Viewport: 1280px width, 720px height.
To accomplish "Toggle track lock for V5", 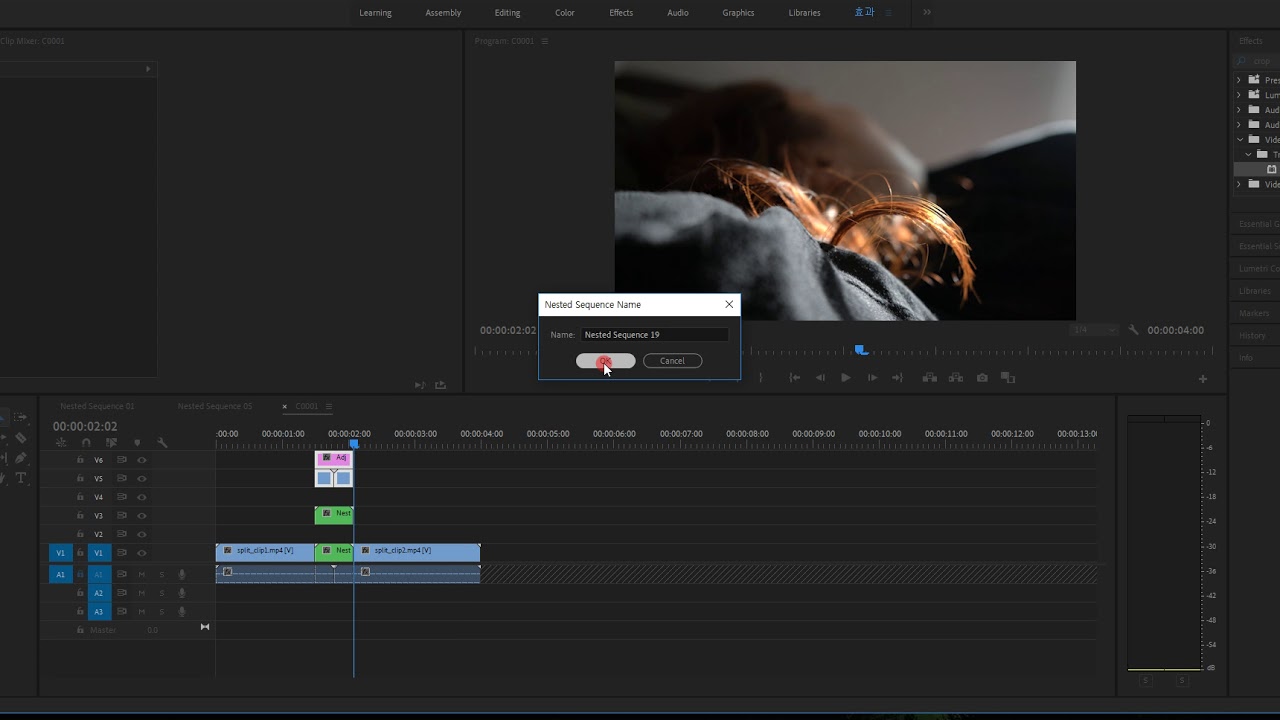I will click(x=80, y=479).
